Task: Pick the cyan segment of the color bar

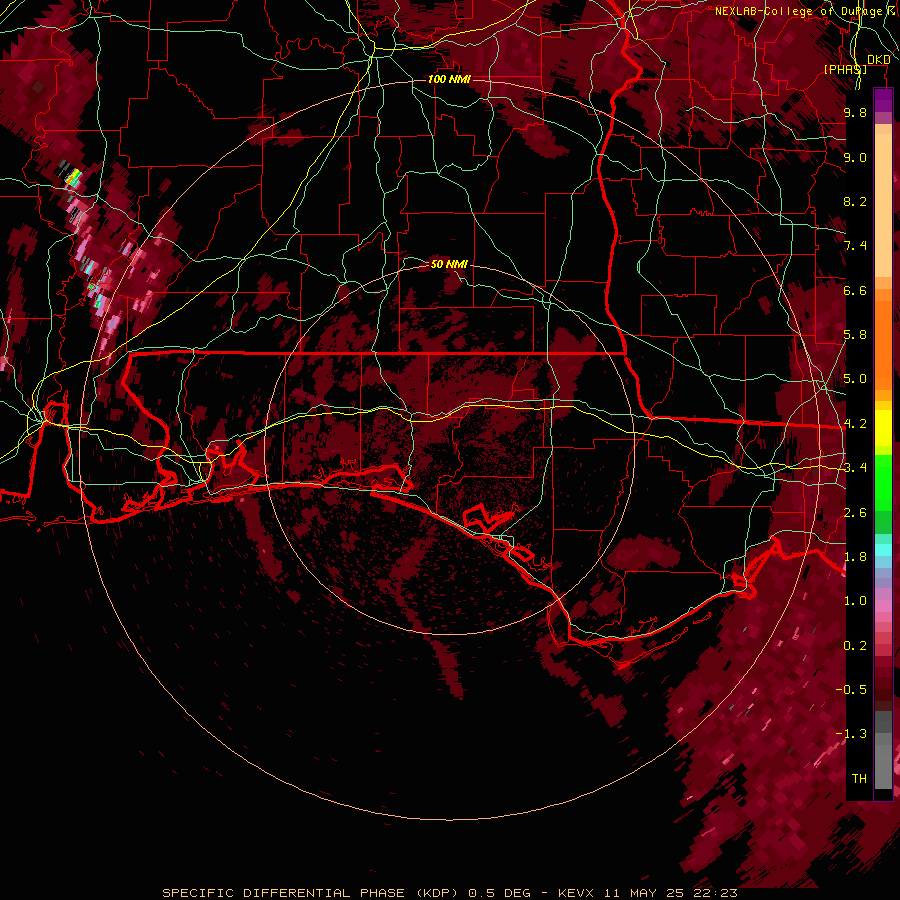Action: pos(883,550)
